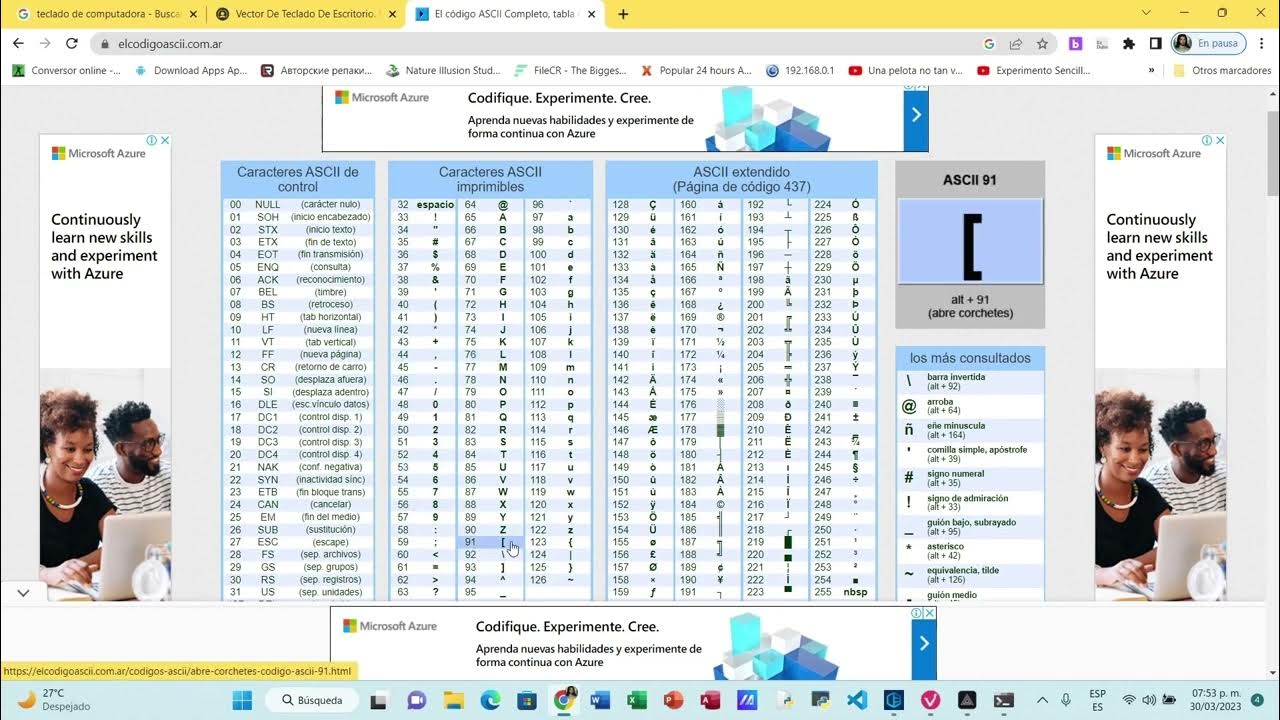Bookmark this page with the star icon
This screenshot has height=720, width=1280.
pyautogui.click(x=1042, y=44)
